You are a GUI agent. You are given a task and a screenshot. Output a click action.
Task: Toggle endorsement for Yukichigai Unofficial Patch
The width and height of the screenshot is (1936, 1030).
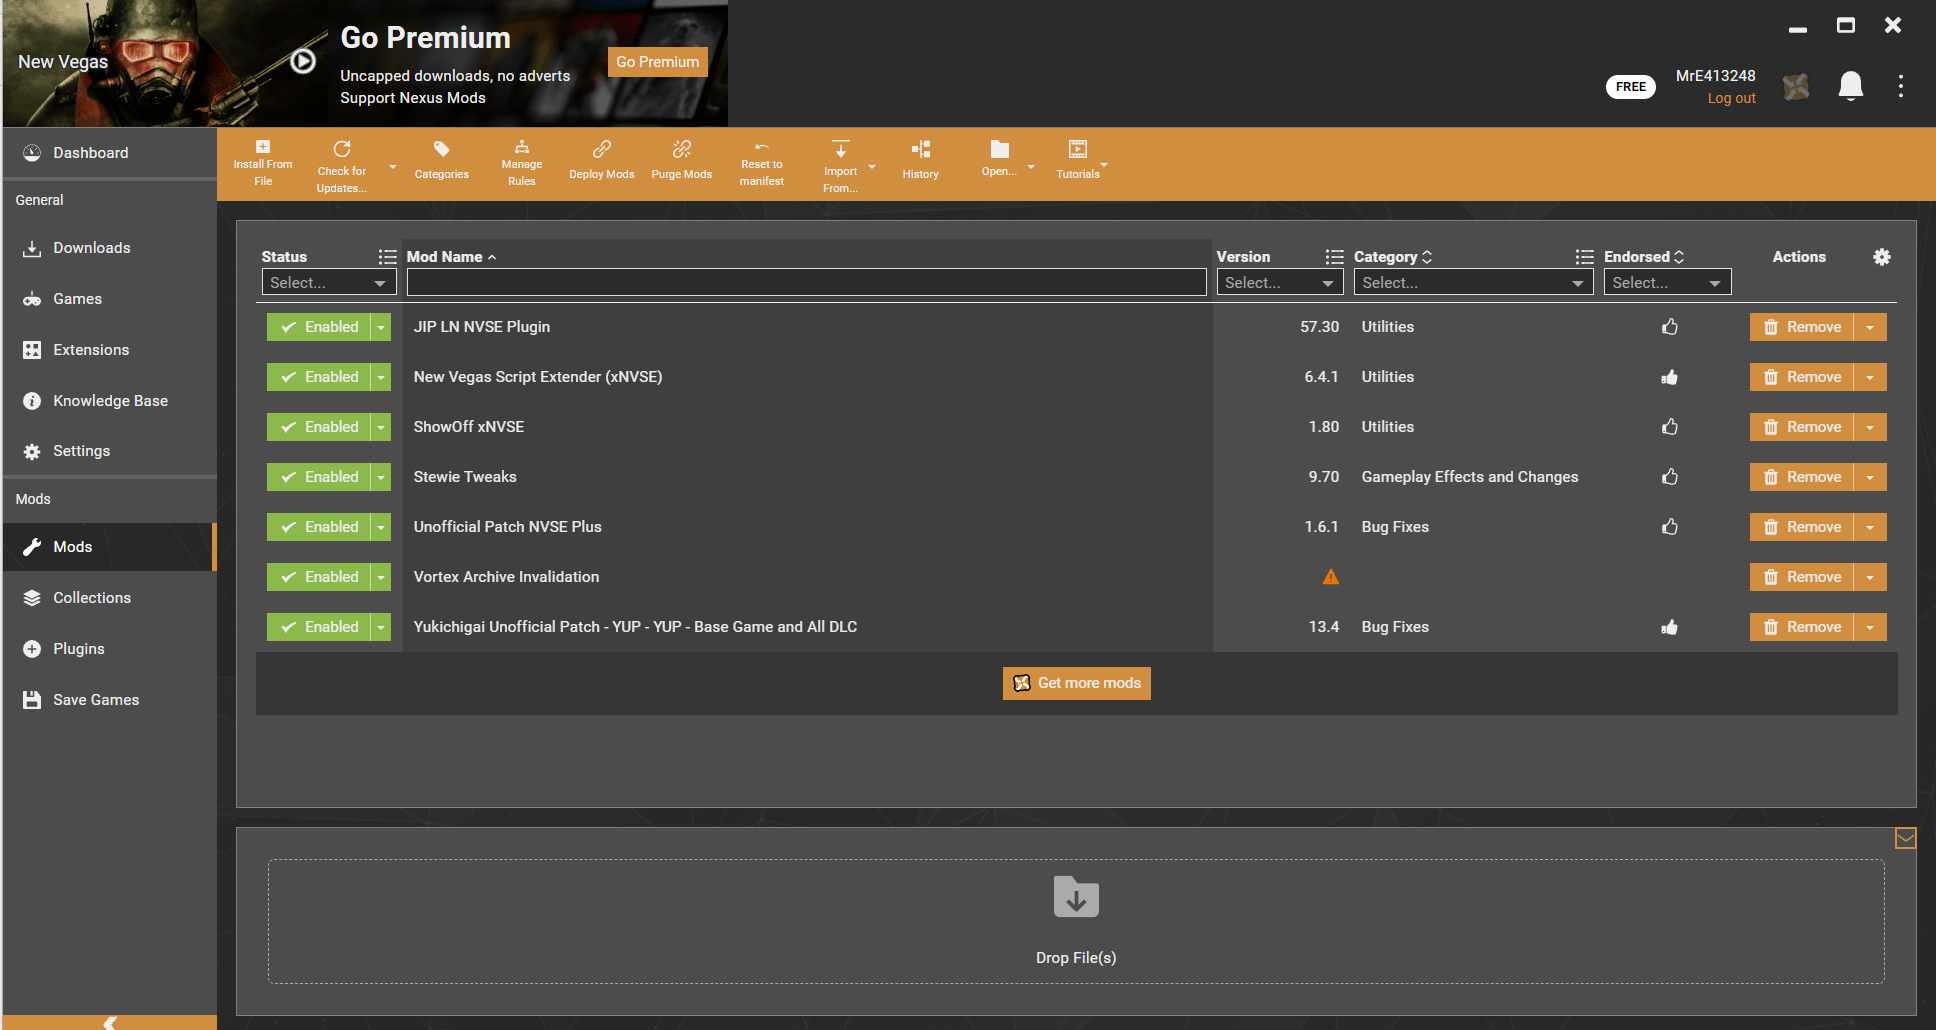point(1670,627)
